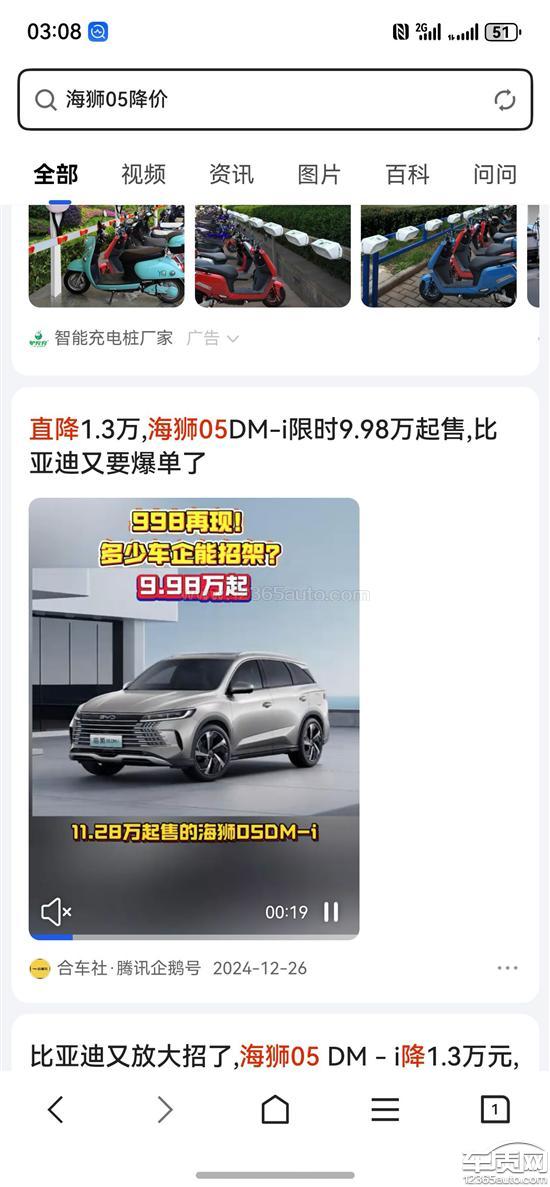Viewport: 550px width, 1187px height.
Task: Switch to the 视频 tab
Action: coord(143,174)
